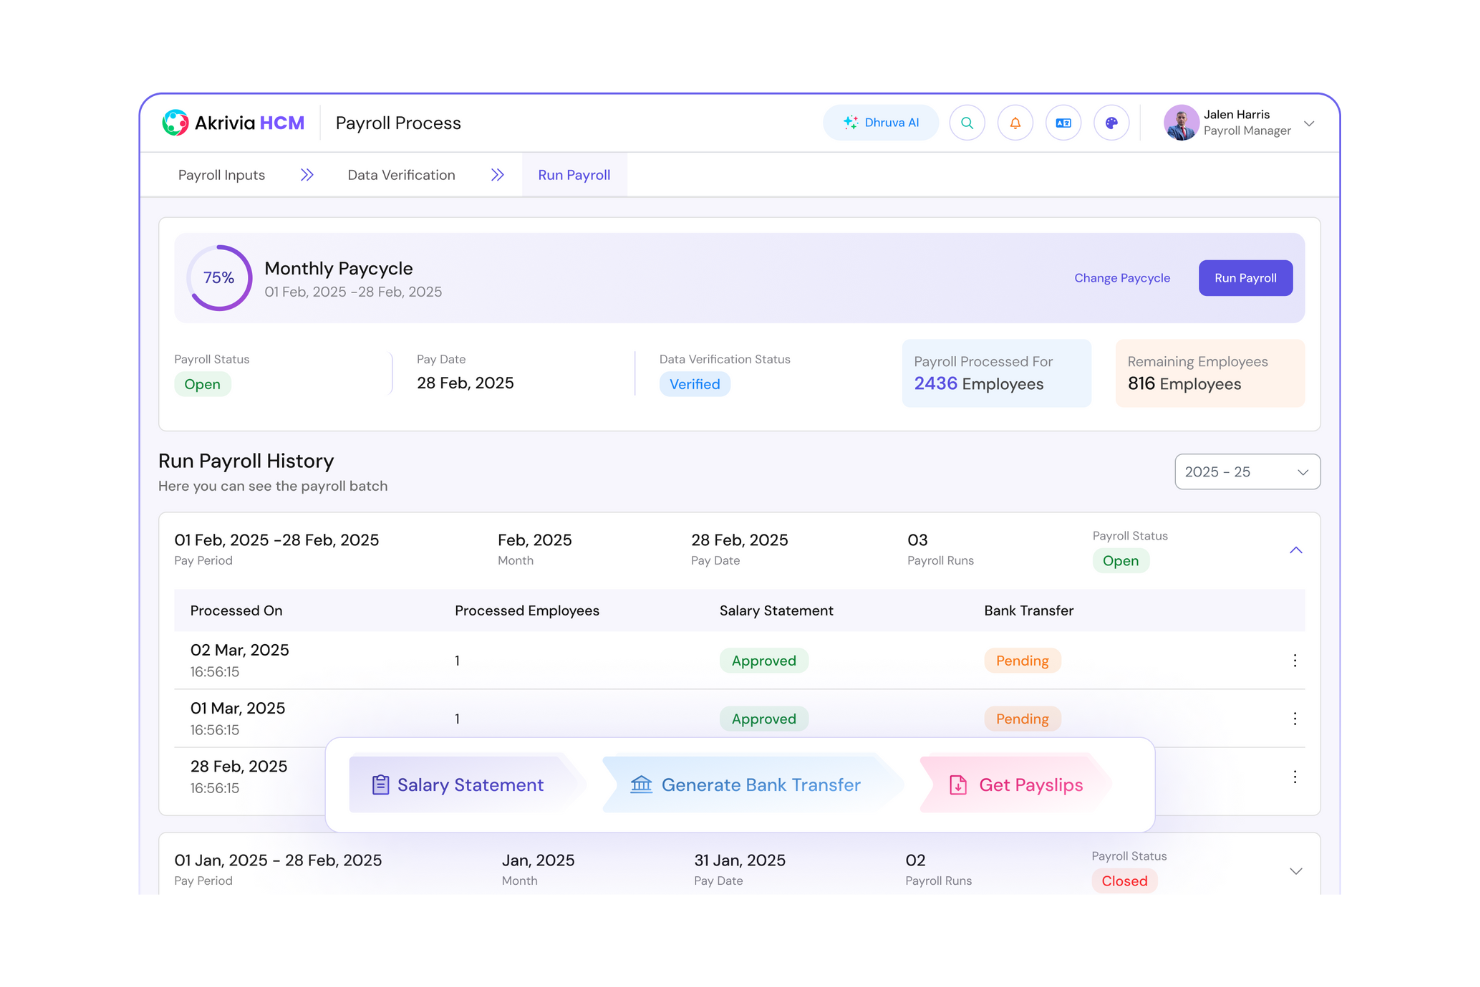Toggle the Pending bank transfer badge

coord(1022,660)
